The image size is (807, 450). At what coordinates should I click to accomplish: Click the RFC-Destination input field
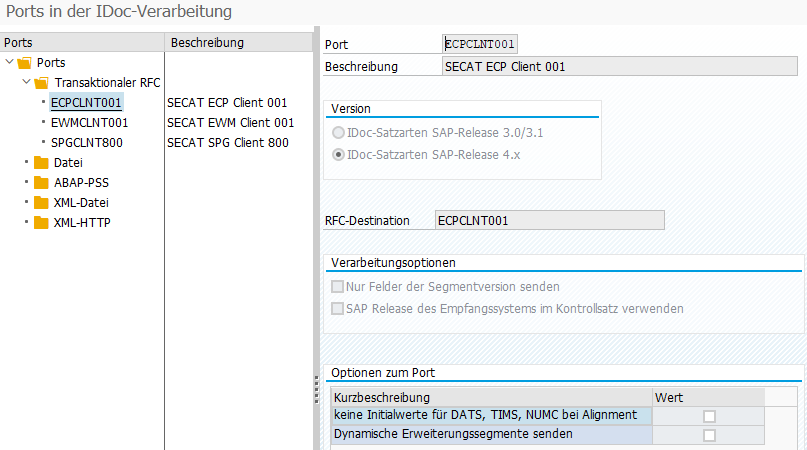click(550, 220)
